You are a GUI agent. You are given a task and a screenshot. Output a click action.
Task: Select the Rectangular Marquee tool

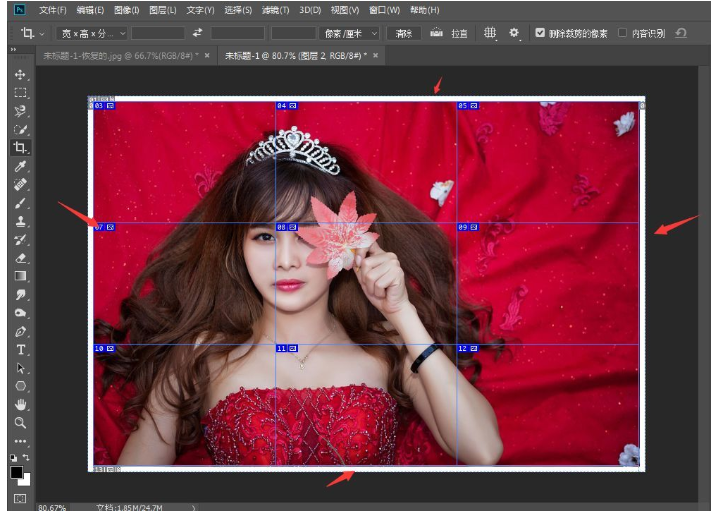20,93
